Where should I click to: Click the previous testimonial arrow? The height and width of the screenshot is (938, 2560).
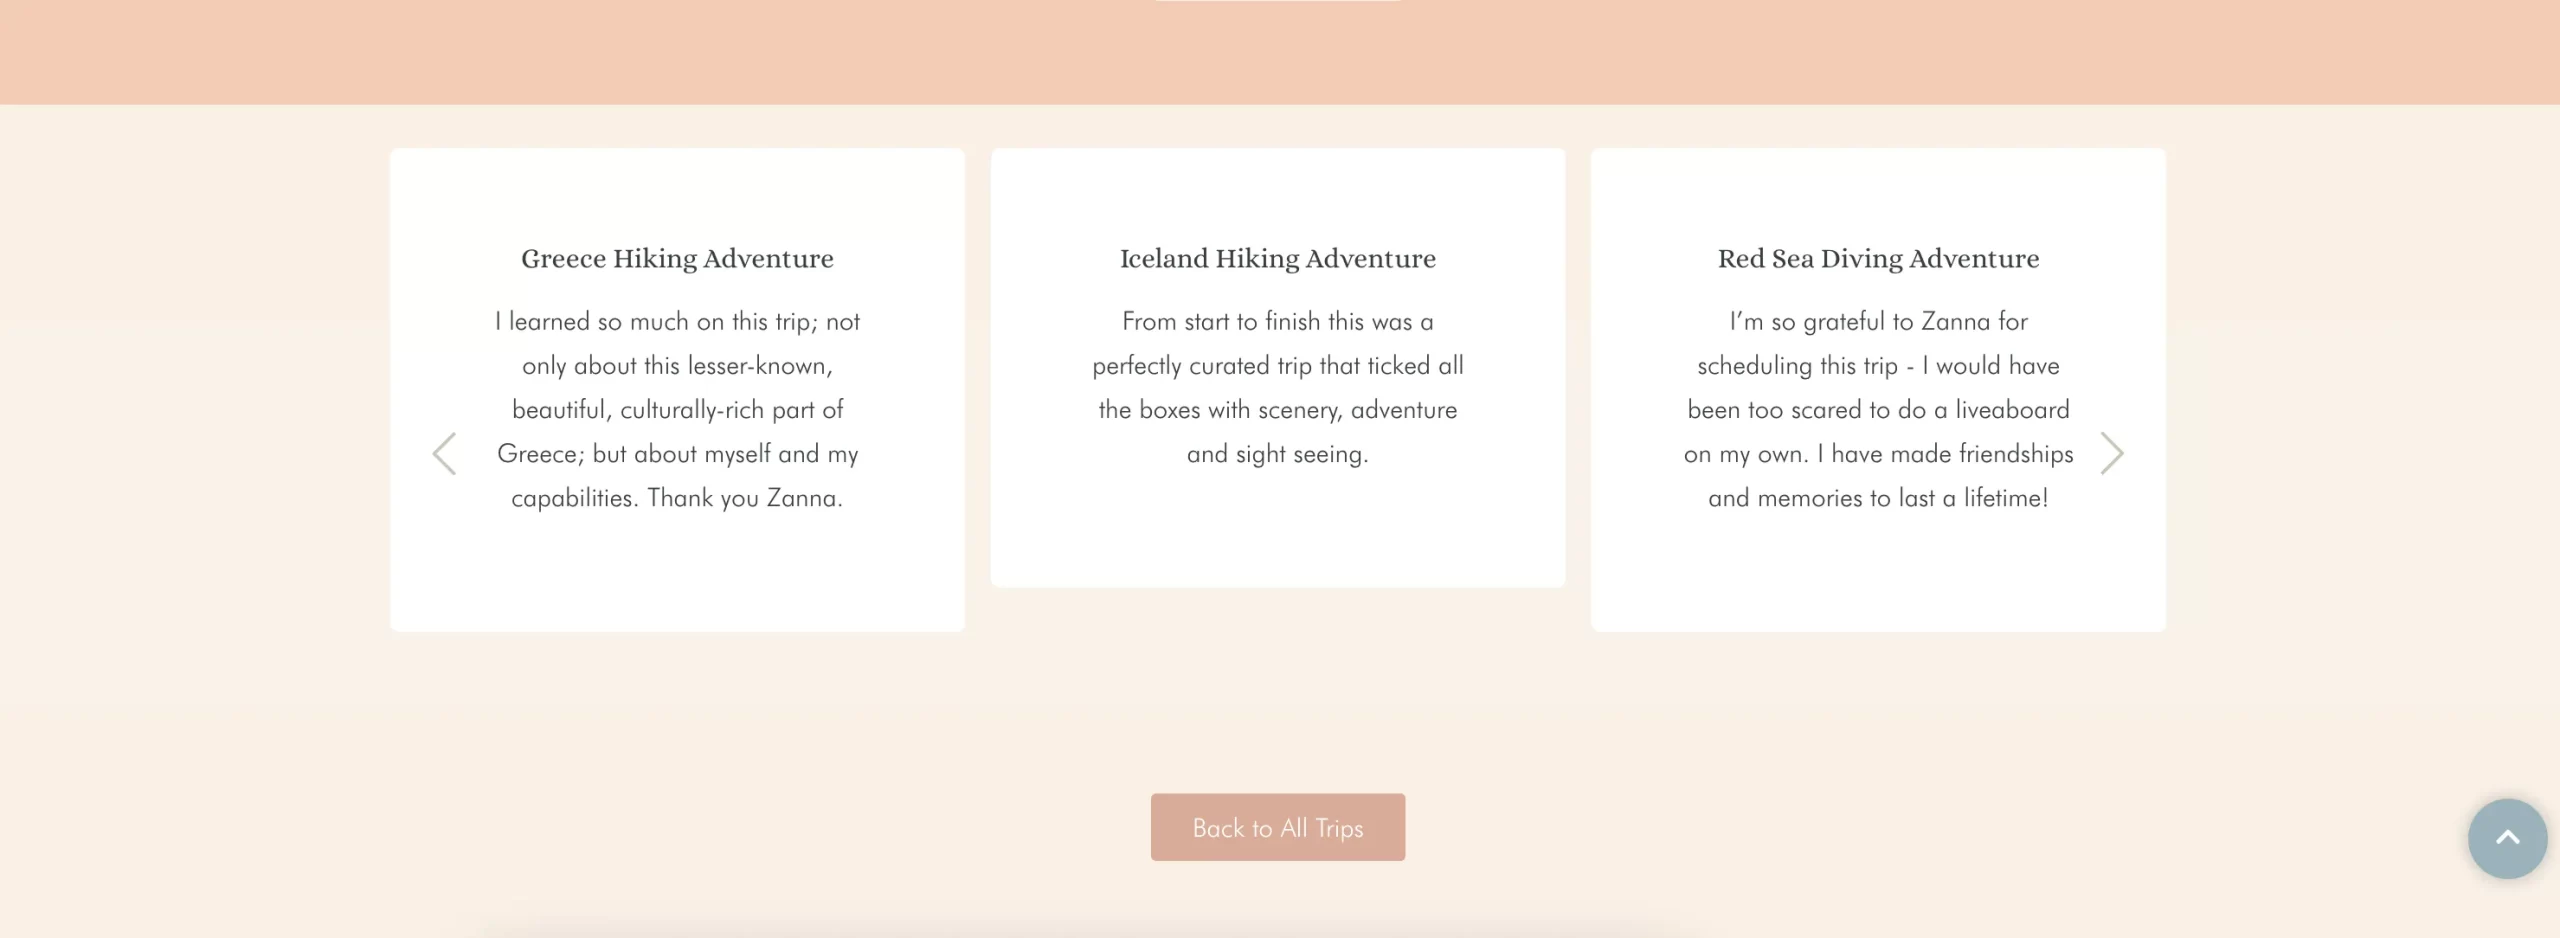pos(444,454)
